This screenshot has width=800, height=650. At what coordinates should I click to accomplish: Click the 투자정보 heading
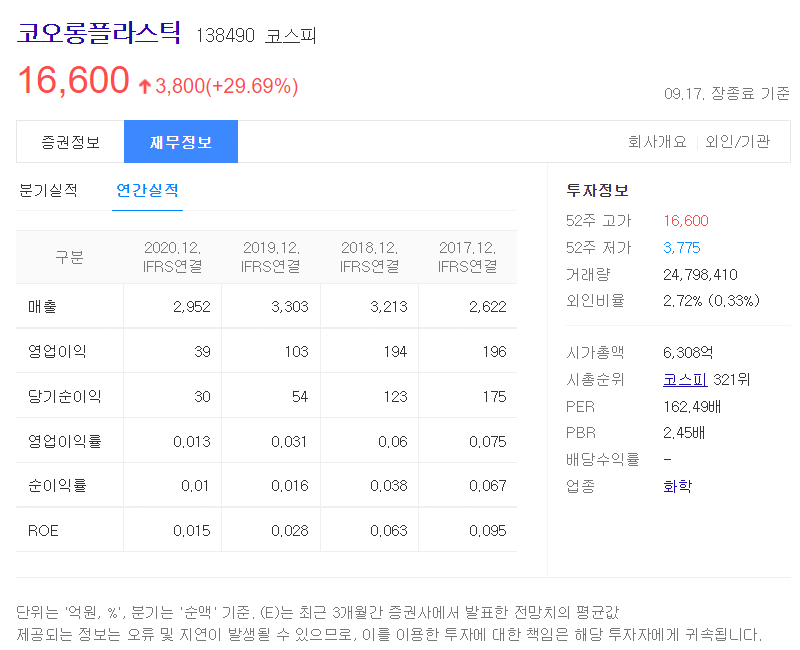point(597,190)
